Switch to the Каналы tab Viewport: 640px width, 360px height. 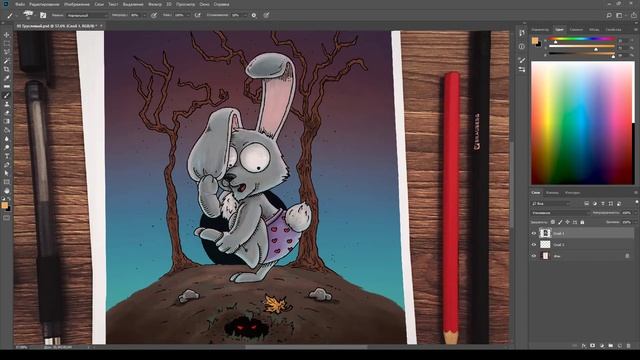(552, 193)
